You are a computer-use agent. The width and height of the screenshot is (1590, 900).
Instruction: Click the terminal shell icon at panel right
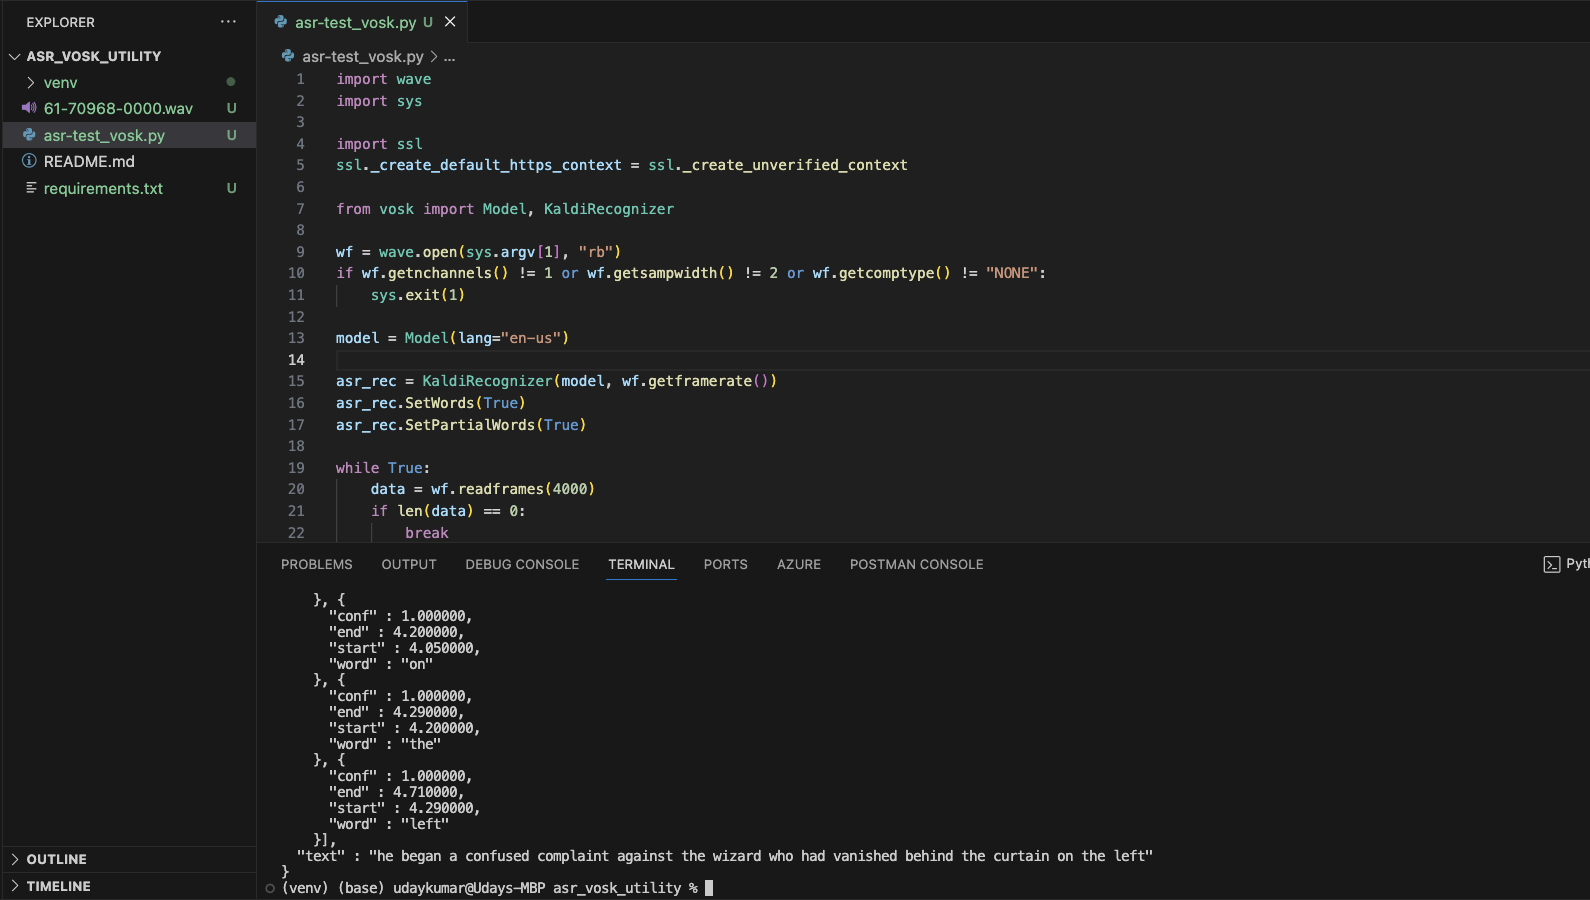[x=1551, y=564]
